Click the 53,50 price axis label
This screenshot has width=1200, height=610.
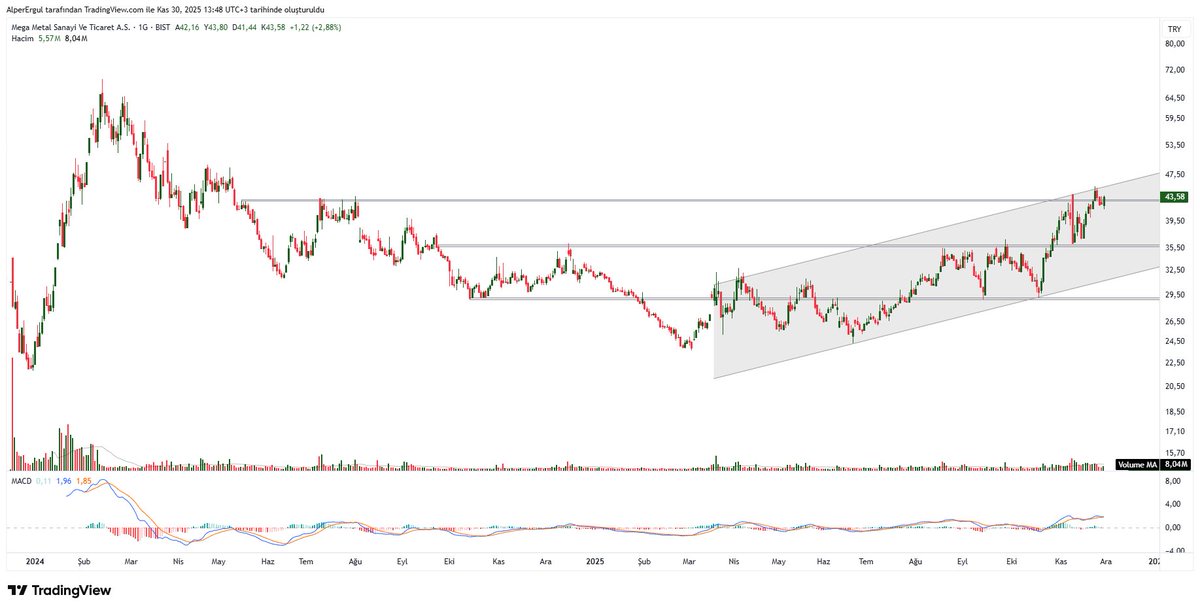point(1174,145)
